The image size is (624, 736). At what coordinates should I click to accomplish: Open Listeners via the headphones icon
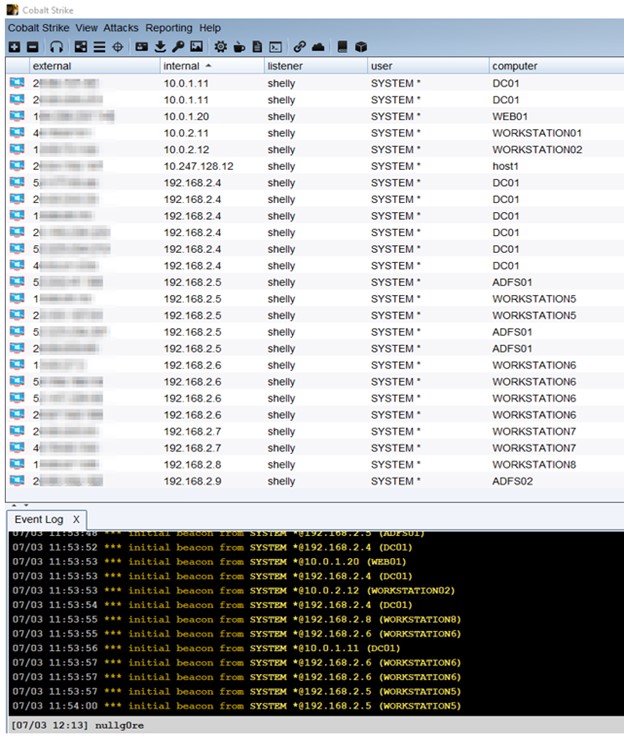click(x=56, y=47)
